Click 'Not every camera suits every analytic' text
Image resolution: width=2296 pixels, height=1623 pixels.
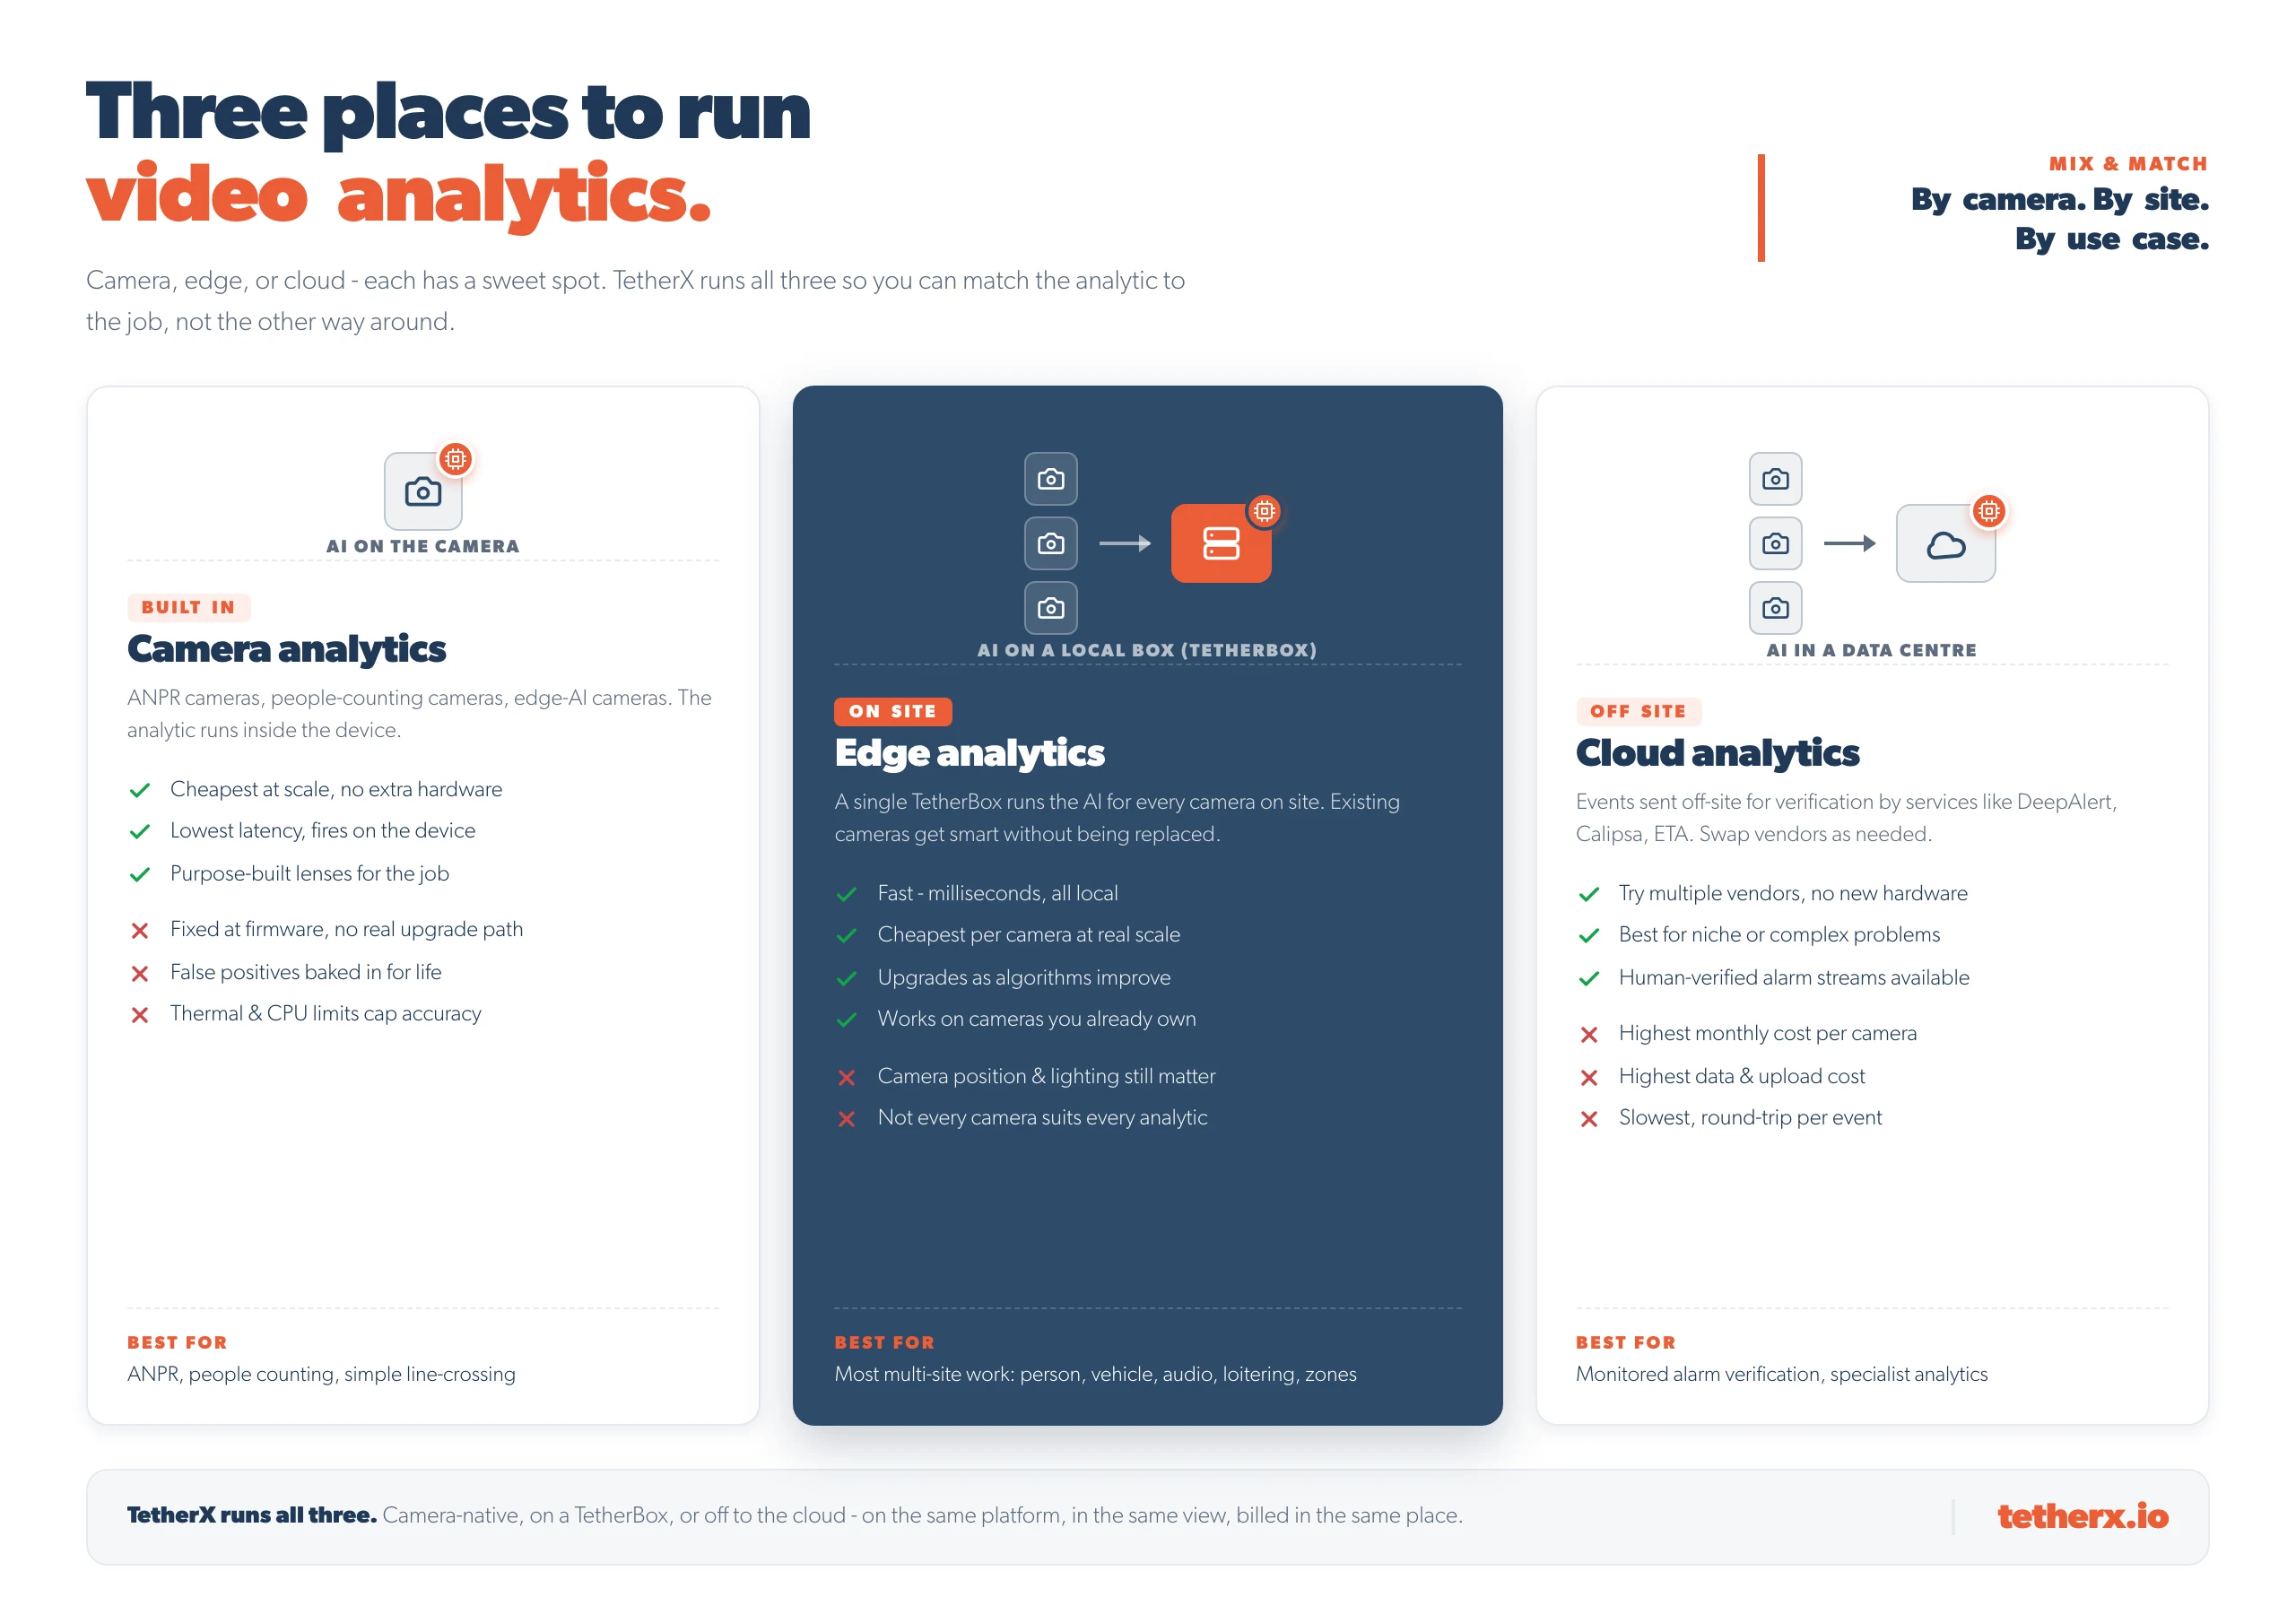coord(1043,1117)
